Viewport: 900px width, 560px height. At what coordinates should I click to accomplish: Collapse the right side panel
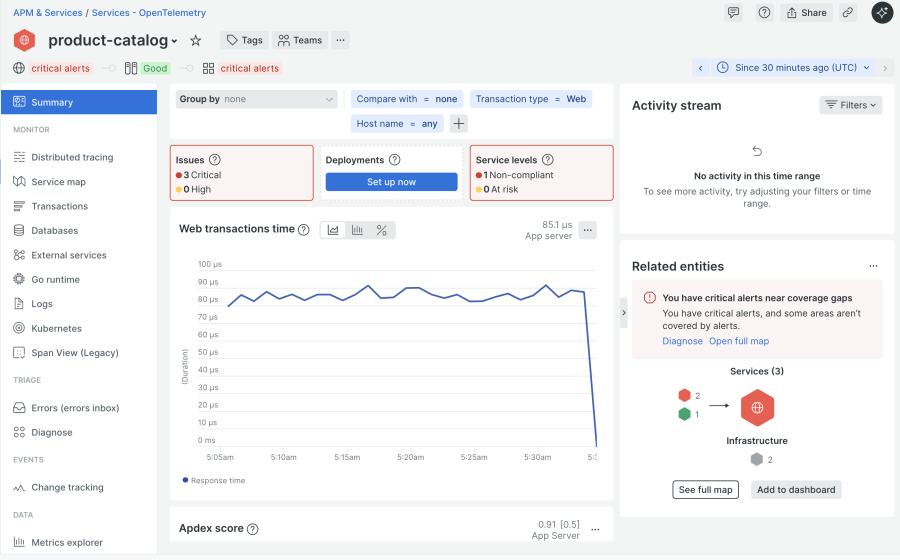pos(624,313)
